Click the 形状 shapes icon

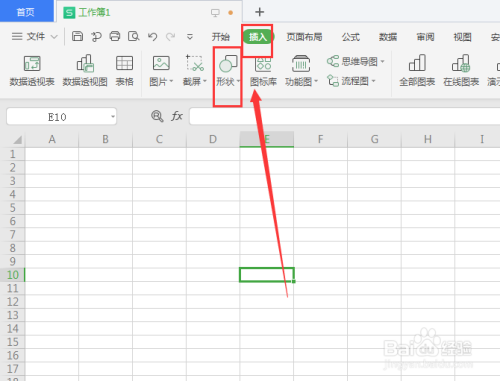click(228, 64)
